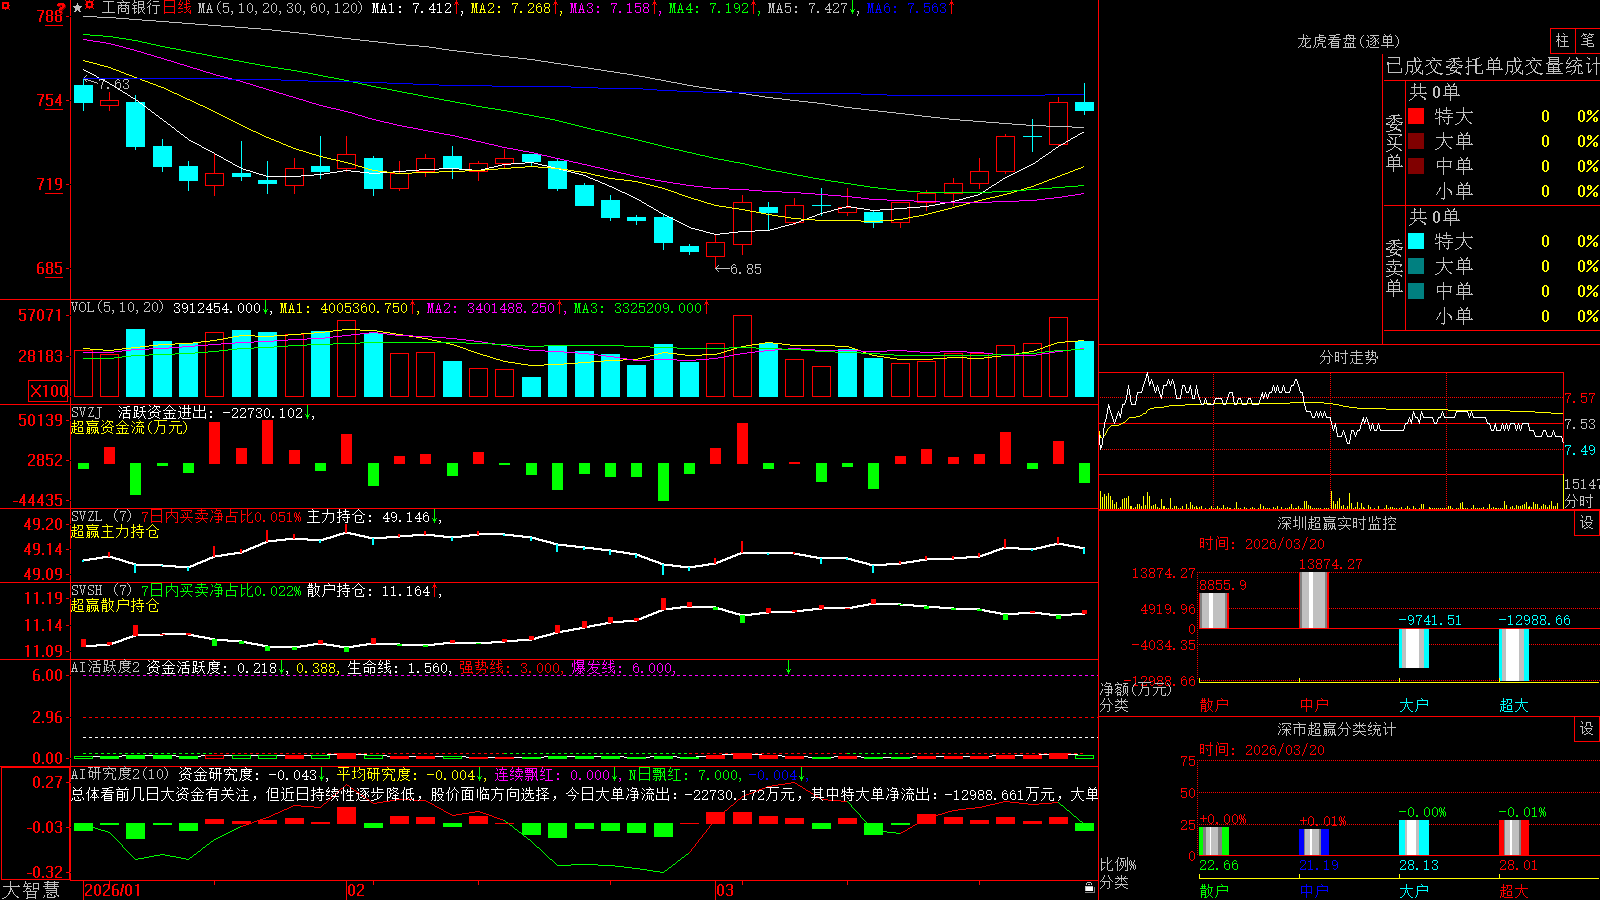Select the 工商银行 stock name

point(130,8)
